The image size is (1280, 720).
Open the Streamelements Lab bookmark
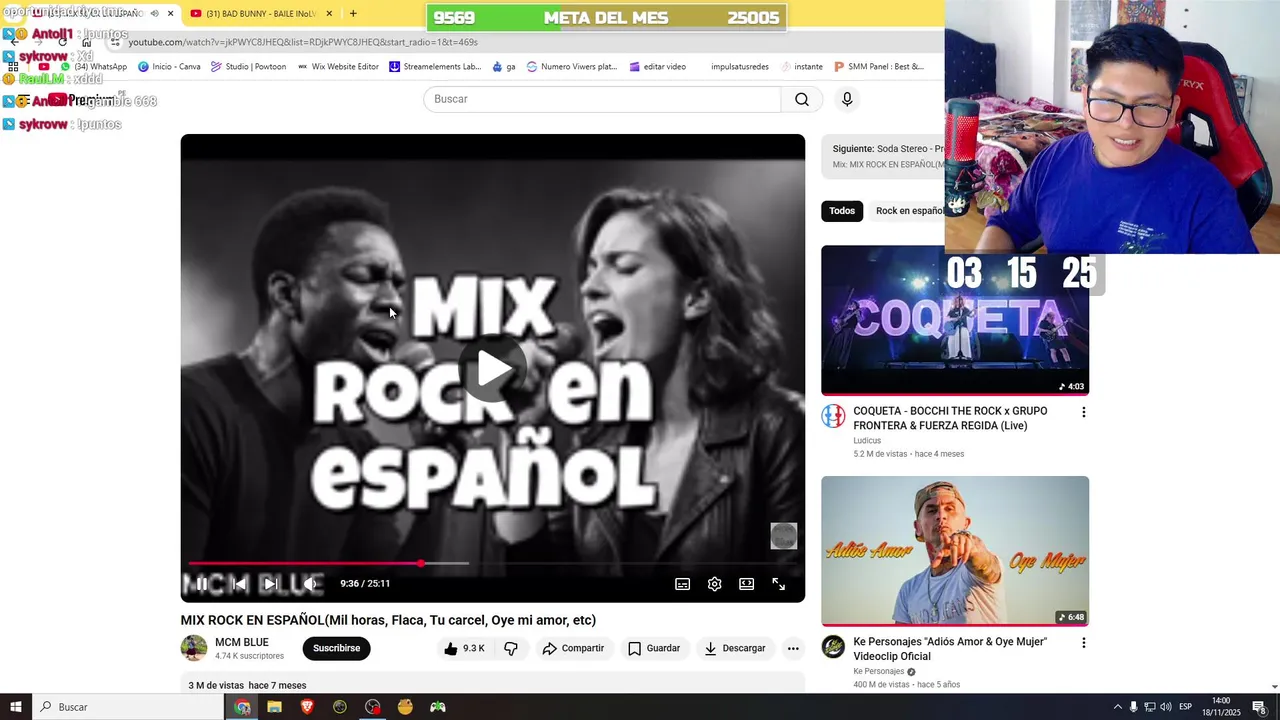point(435,67)
